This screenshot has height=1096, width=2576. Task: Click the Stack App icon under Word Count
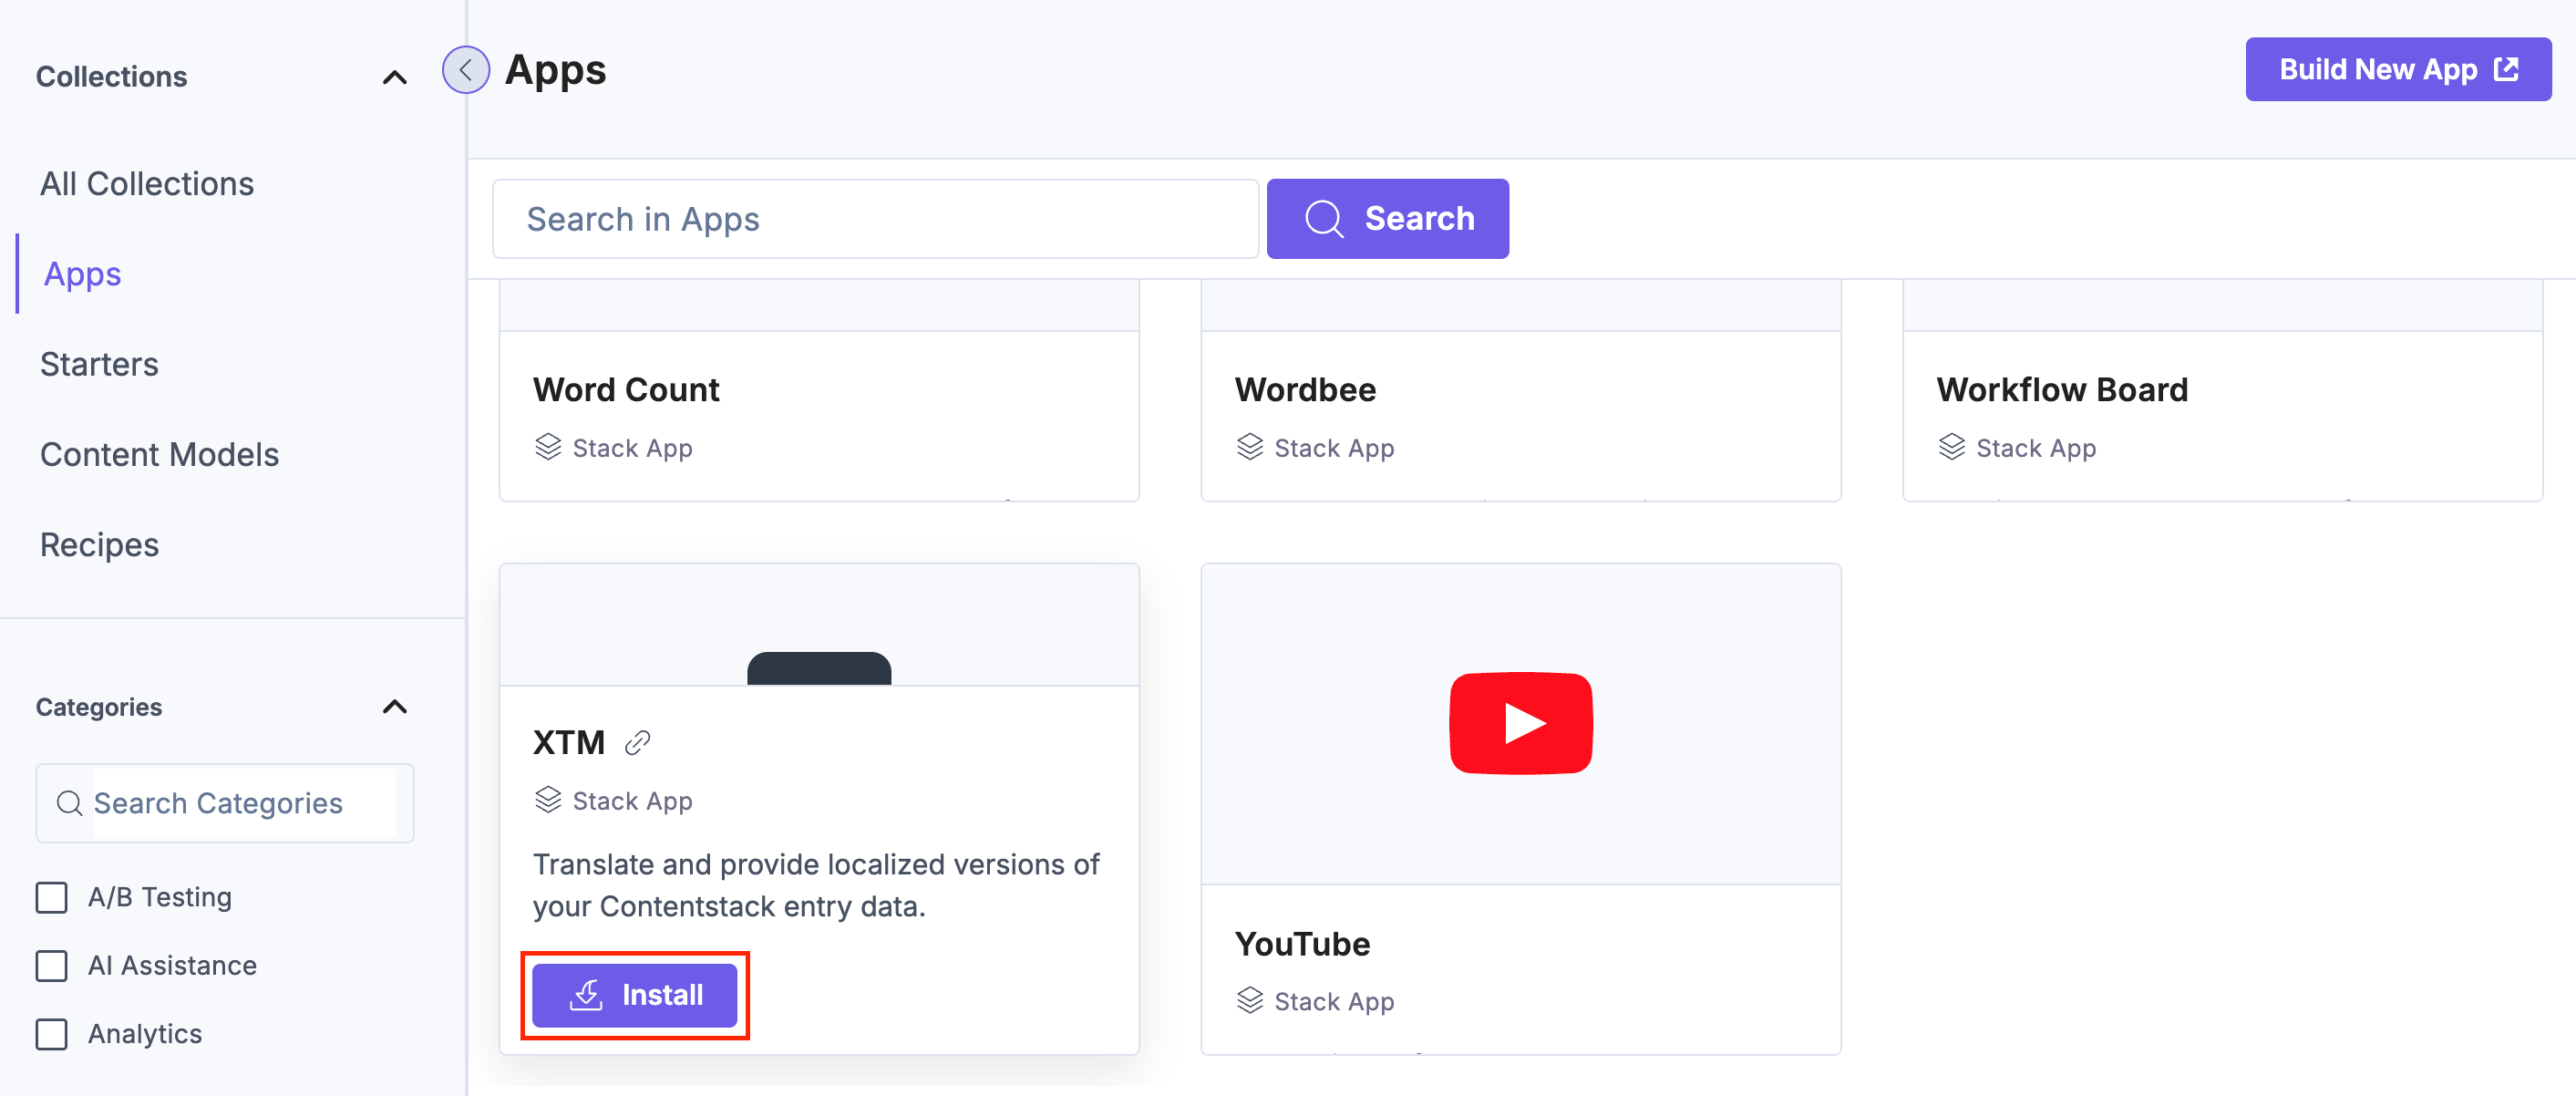tap(548, 447)
